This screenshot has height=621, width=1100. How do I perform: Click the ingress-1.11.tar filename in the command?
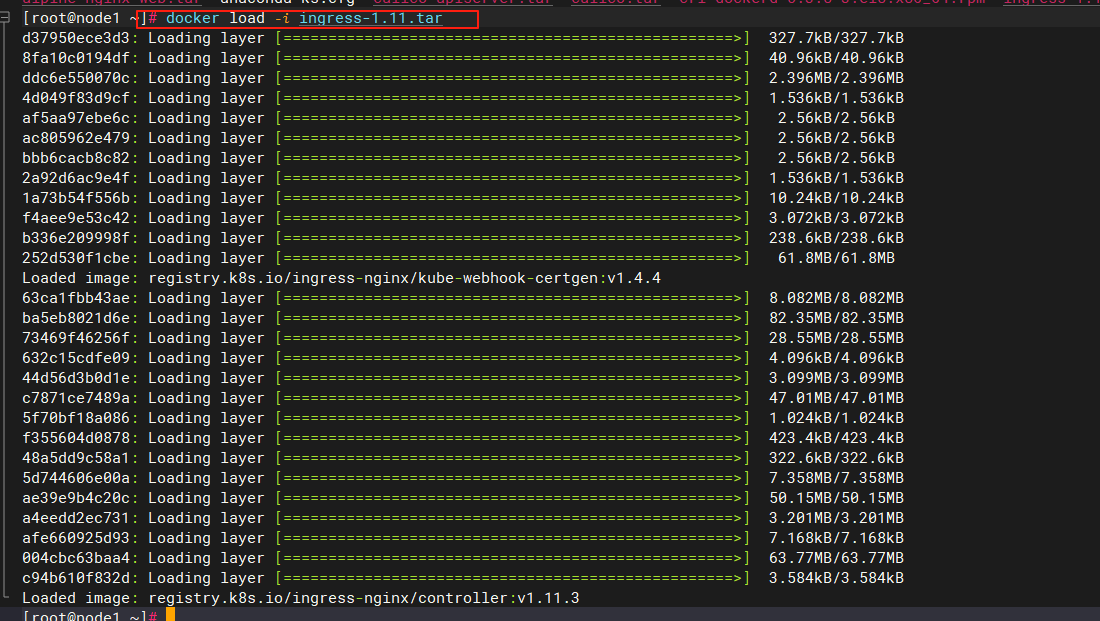point(370,18)
